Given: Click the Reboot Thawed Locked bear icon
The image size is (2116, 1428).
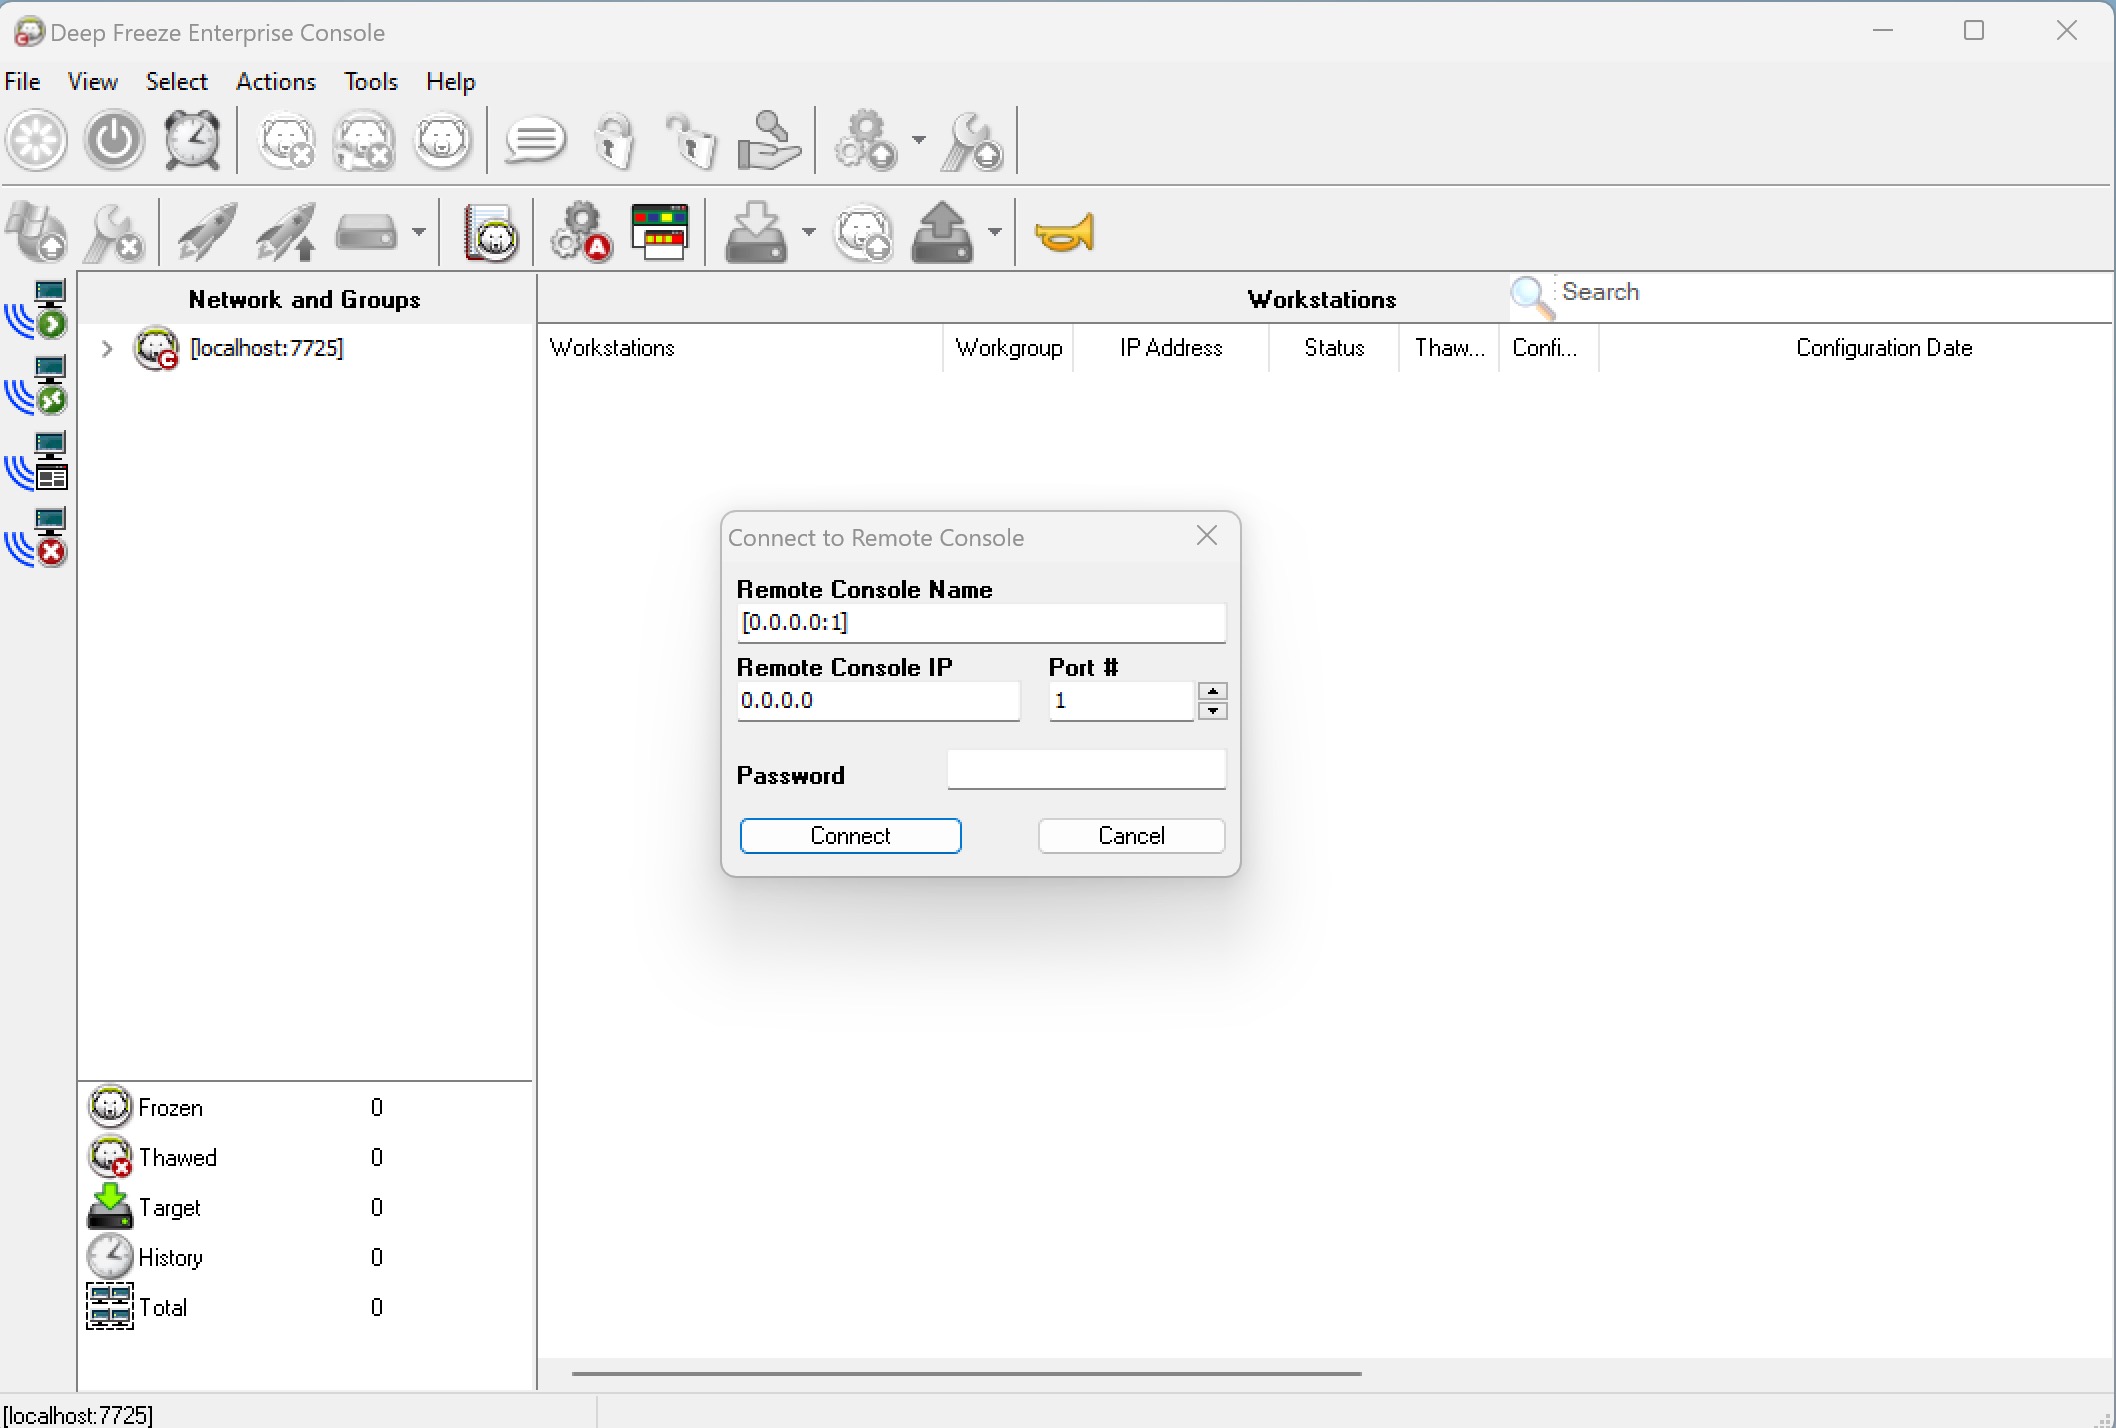Looking at the screenshot, I should coord(364,140).
